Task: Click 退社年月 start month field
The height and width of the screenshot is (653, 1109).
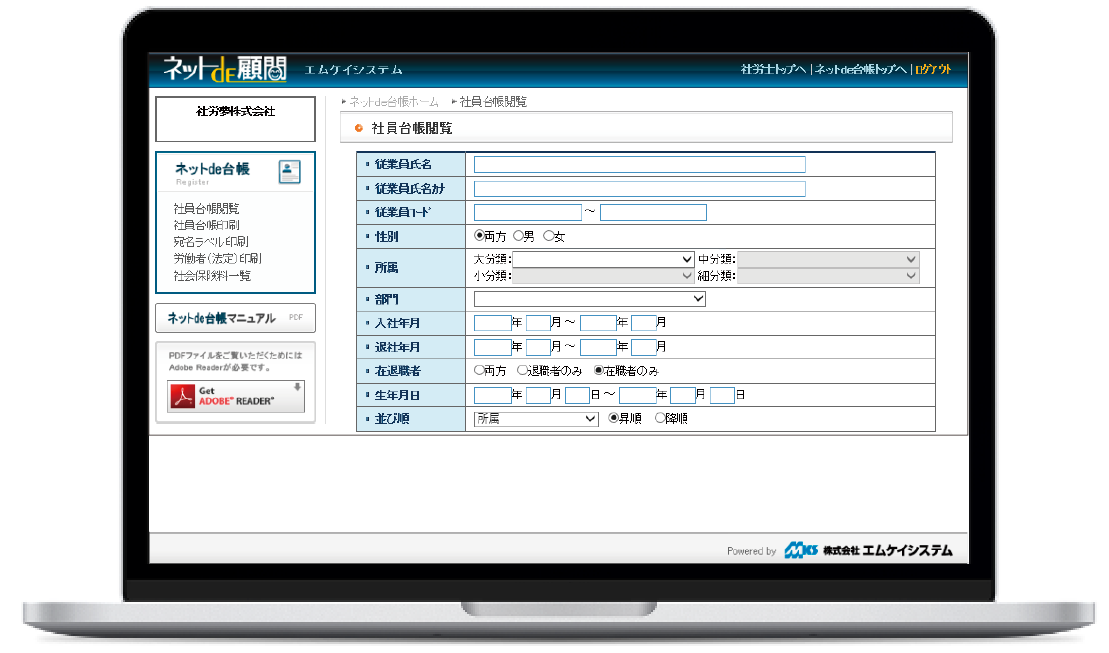Action: (538, 347)
